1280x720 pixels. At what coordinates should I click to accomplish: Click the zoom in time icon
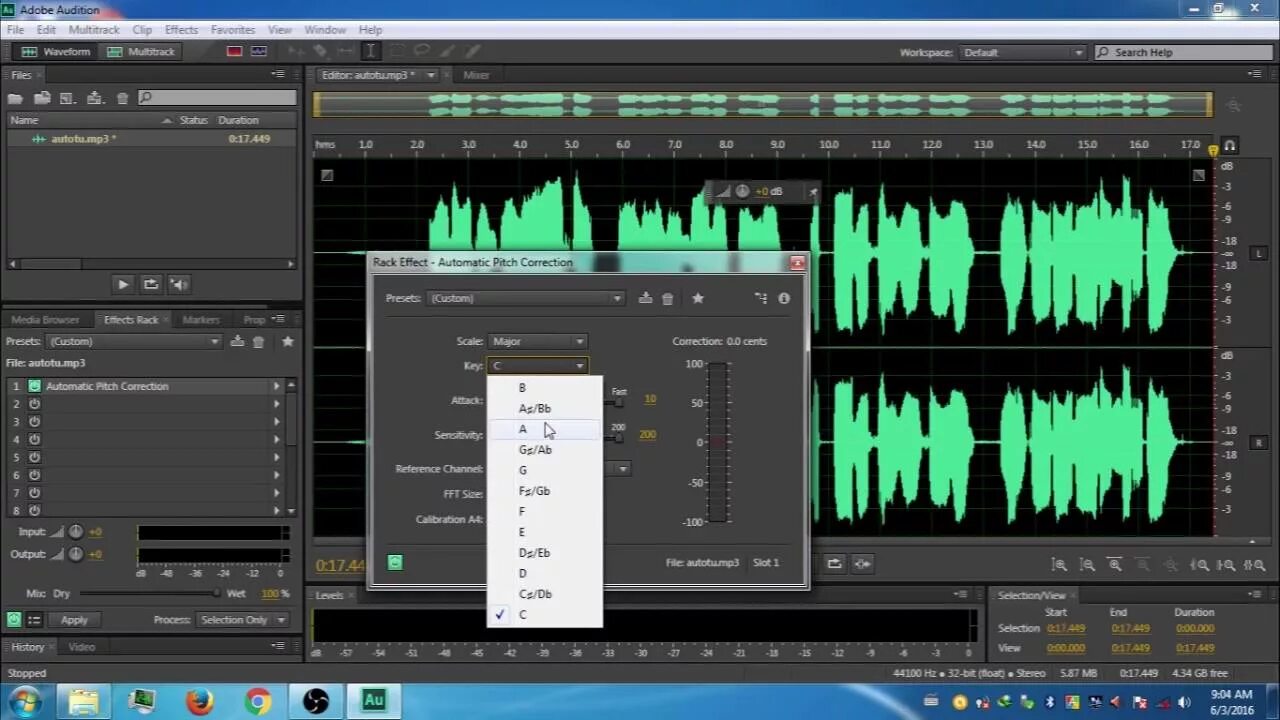pos(1114,565)
